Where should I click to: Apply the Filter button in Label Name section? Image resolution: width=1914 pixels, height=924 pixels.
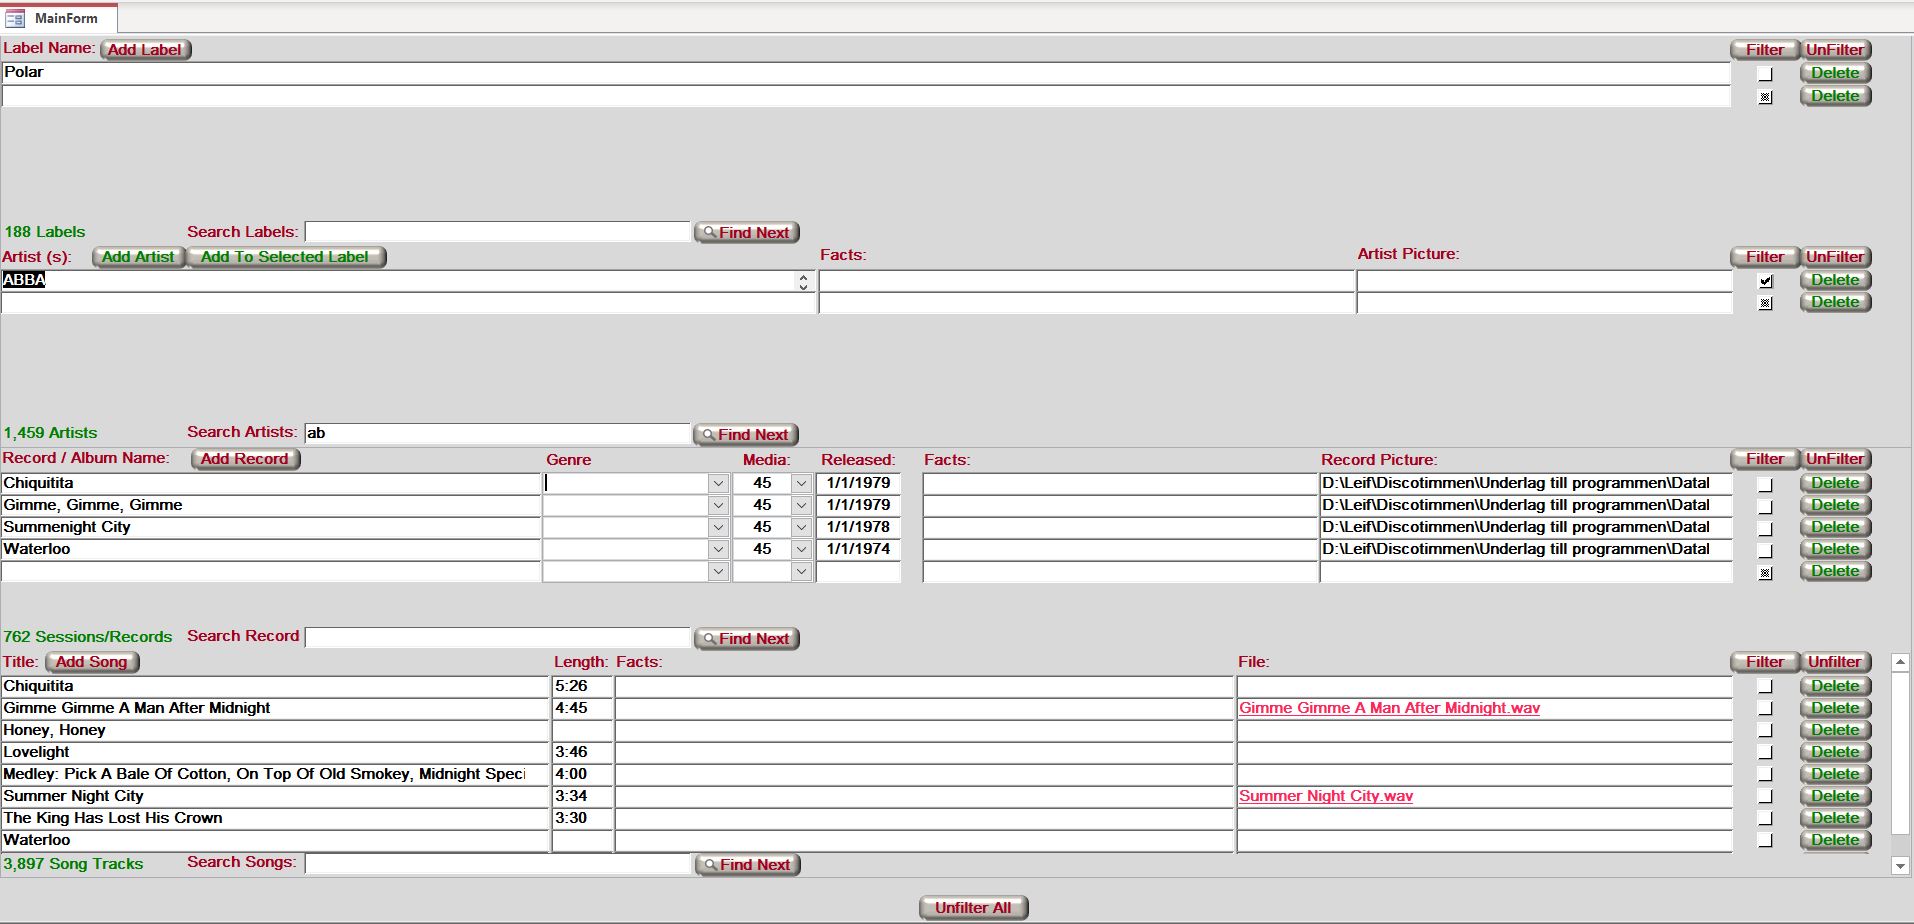click(x=1765, y=50)
